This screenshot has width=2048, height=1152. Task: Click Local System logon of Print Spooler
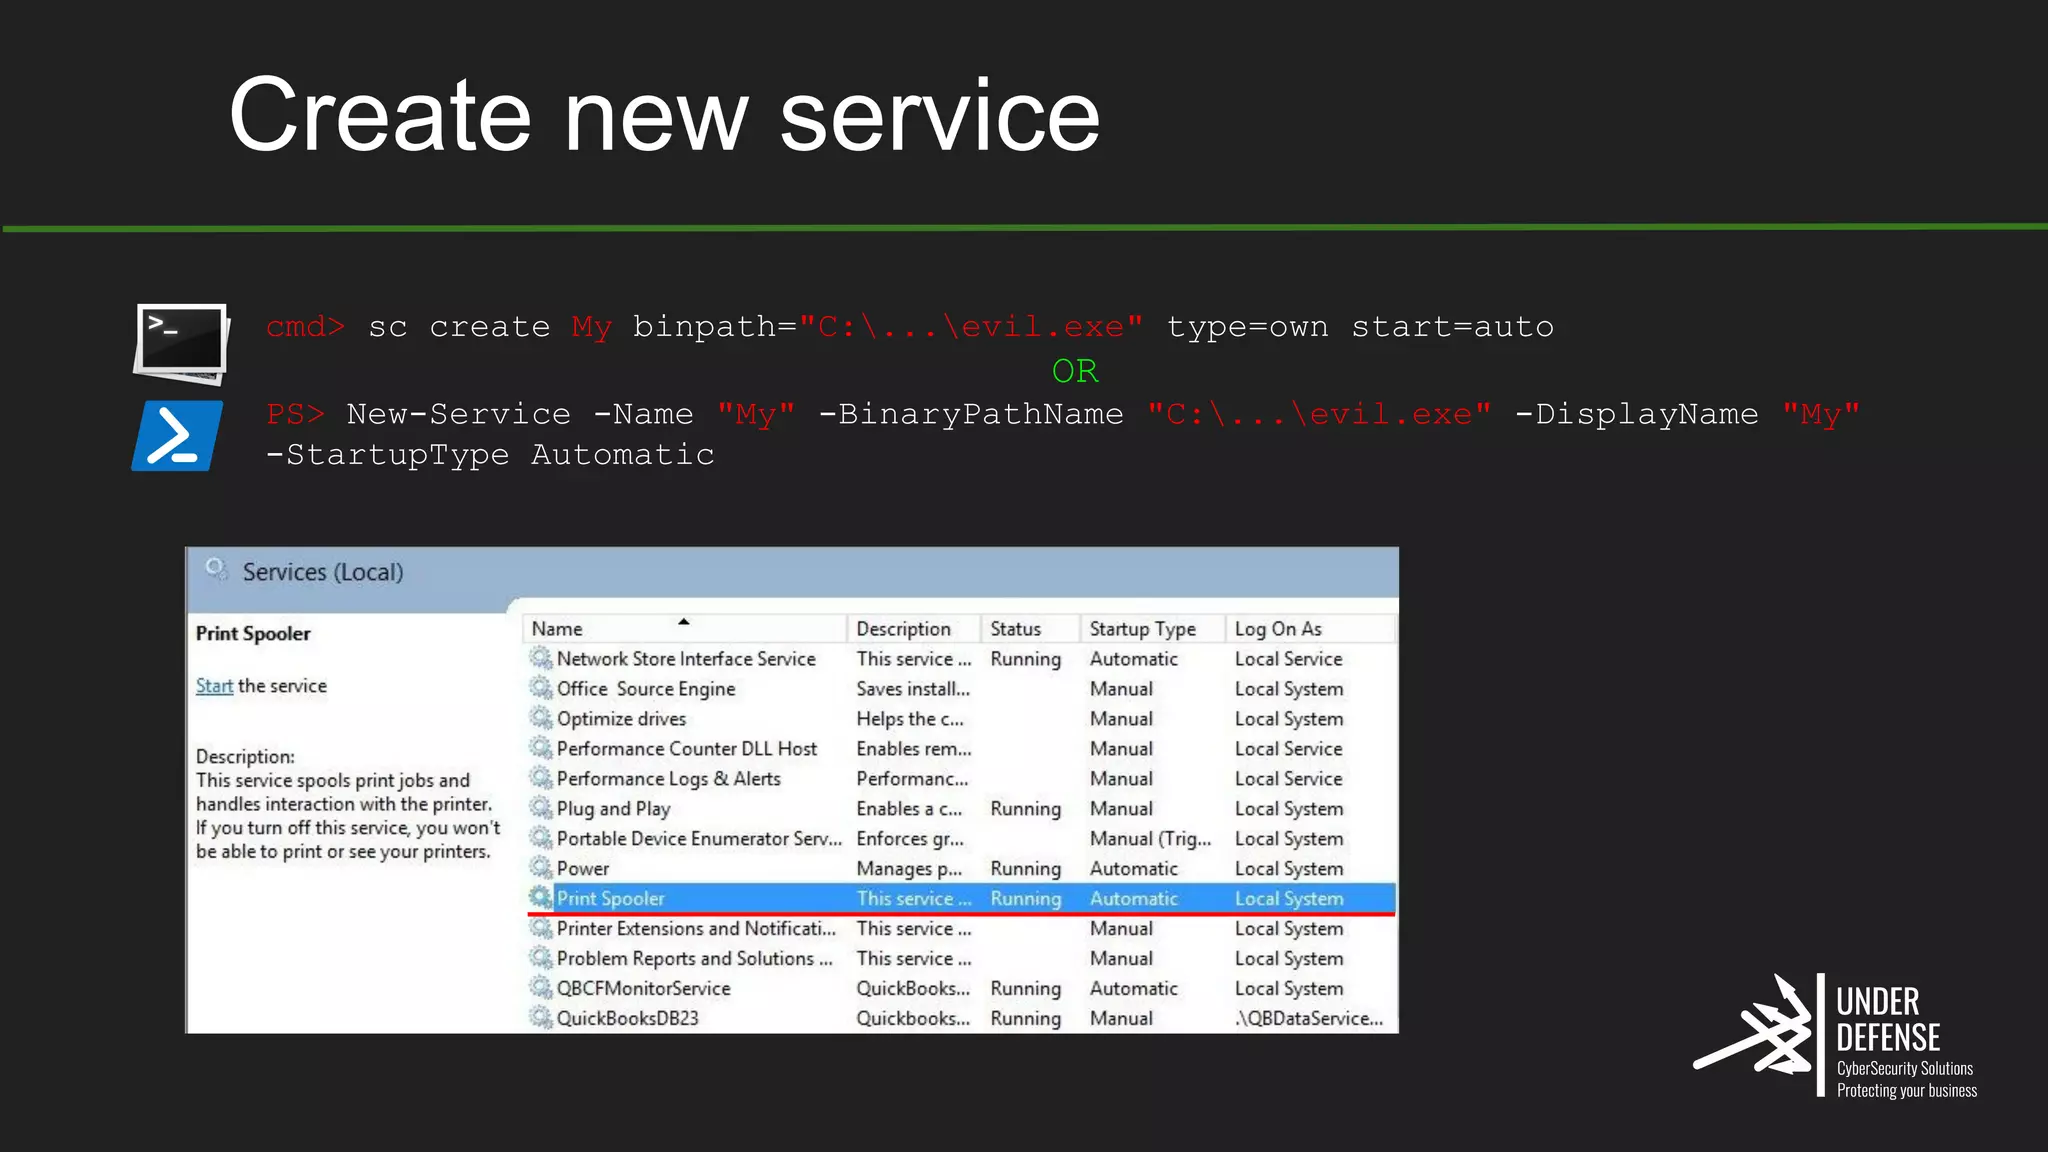point(1289,899)
